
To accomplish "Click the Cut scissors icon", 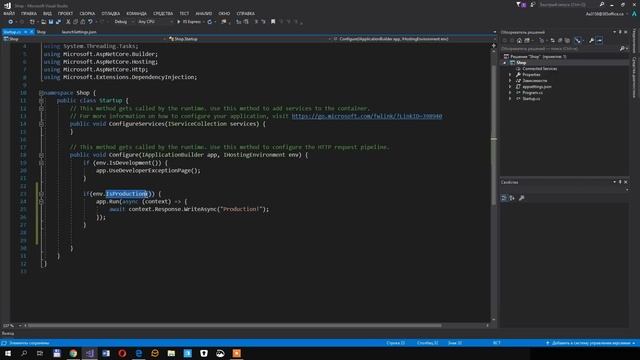I will [x=68, y=22].
